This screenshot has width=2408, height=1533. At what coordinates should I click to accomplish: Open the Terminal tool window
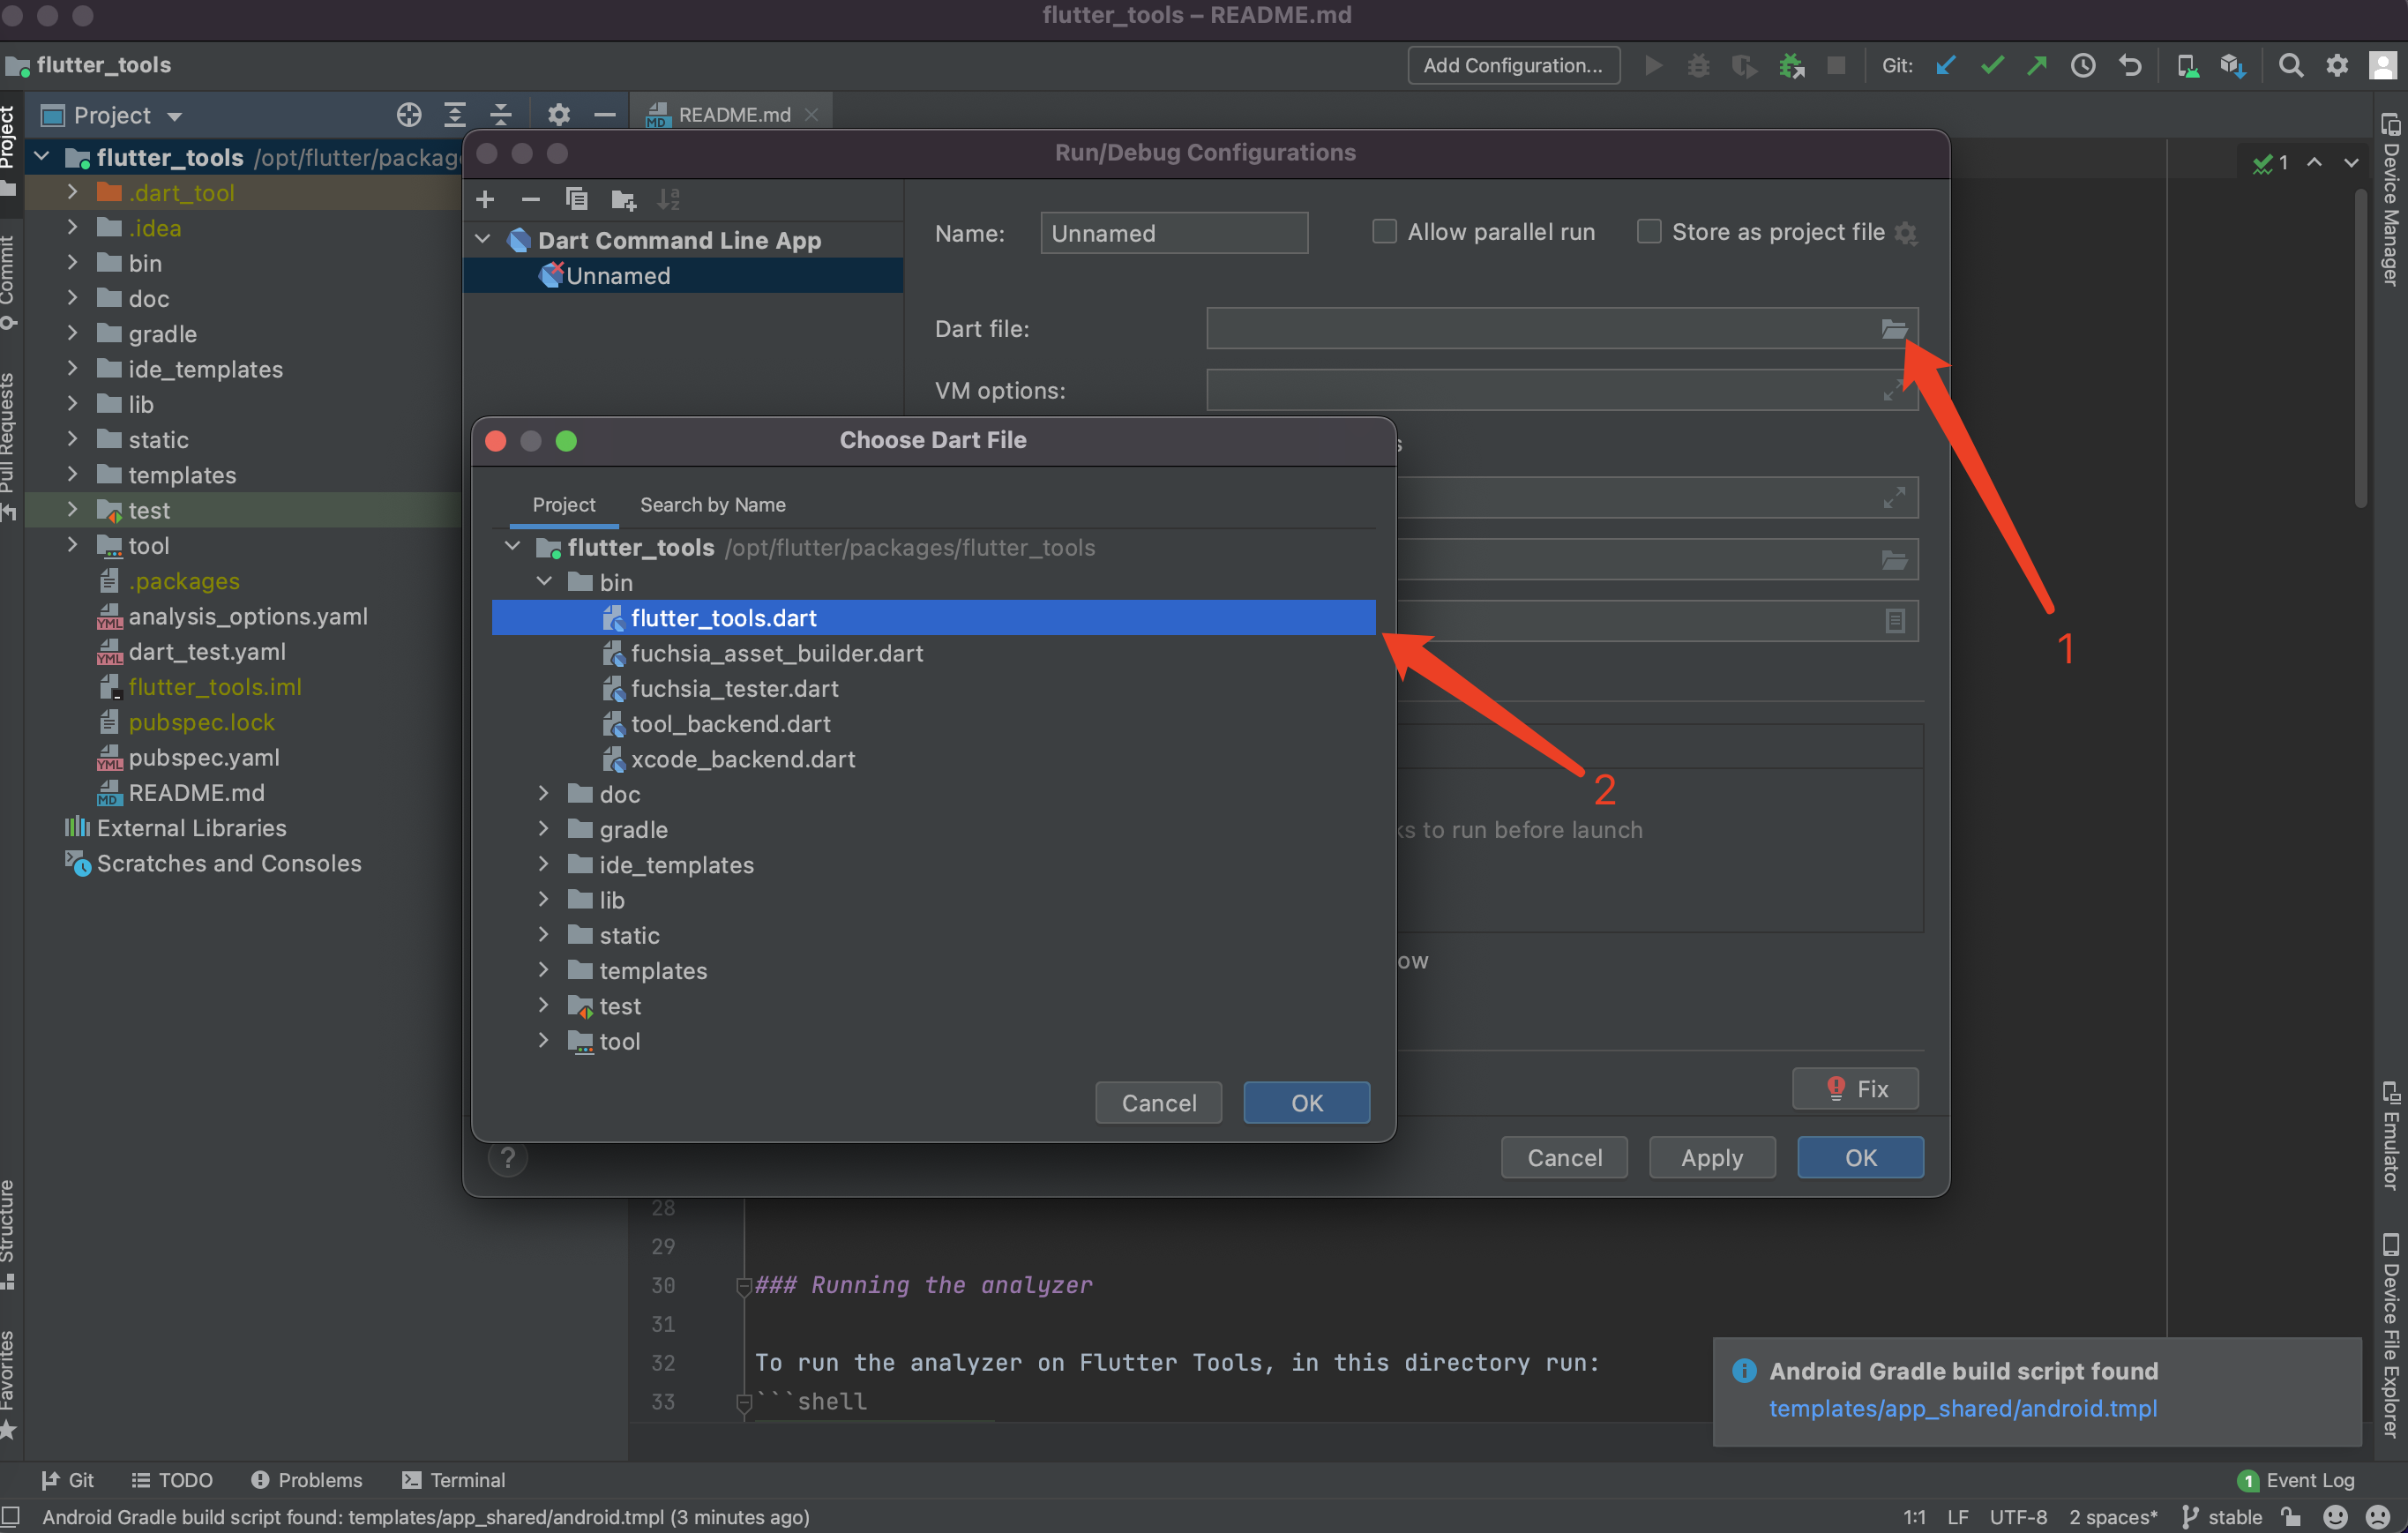click(453, 1480)
